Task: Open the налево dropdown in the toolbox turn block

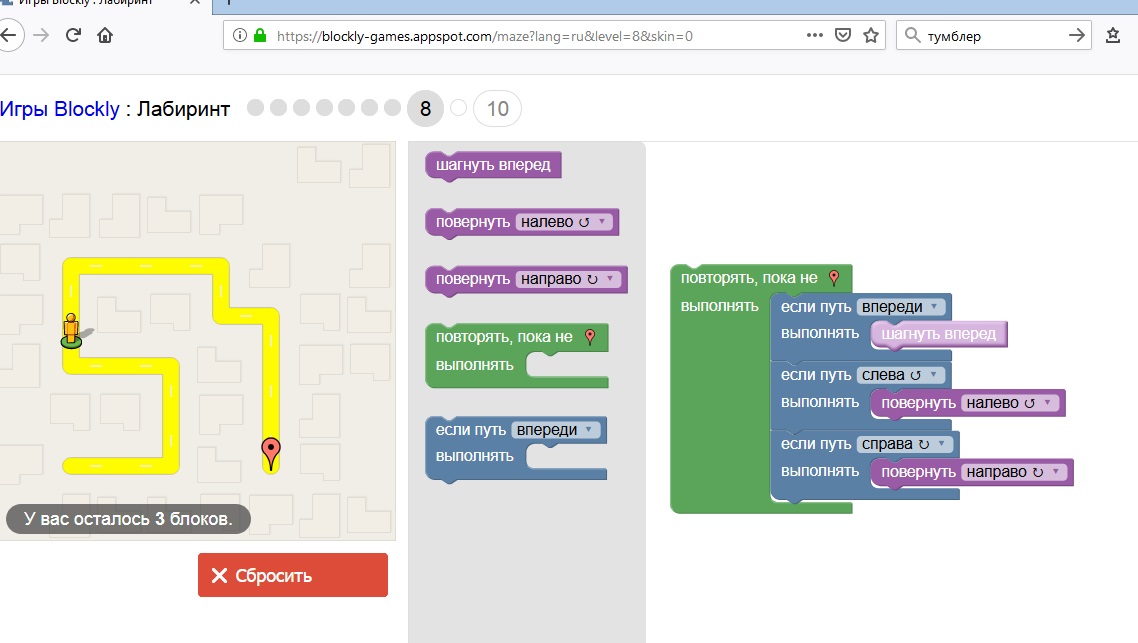Action: [565, 222]
